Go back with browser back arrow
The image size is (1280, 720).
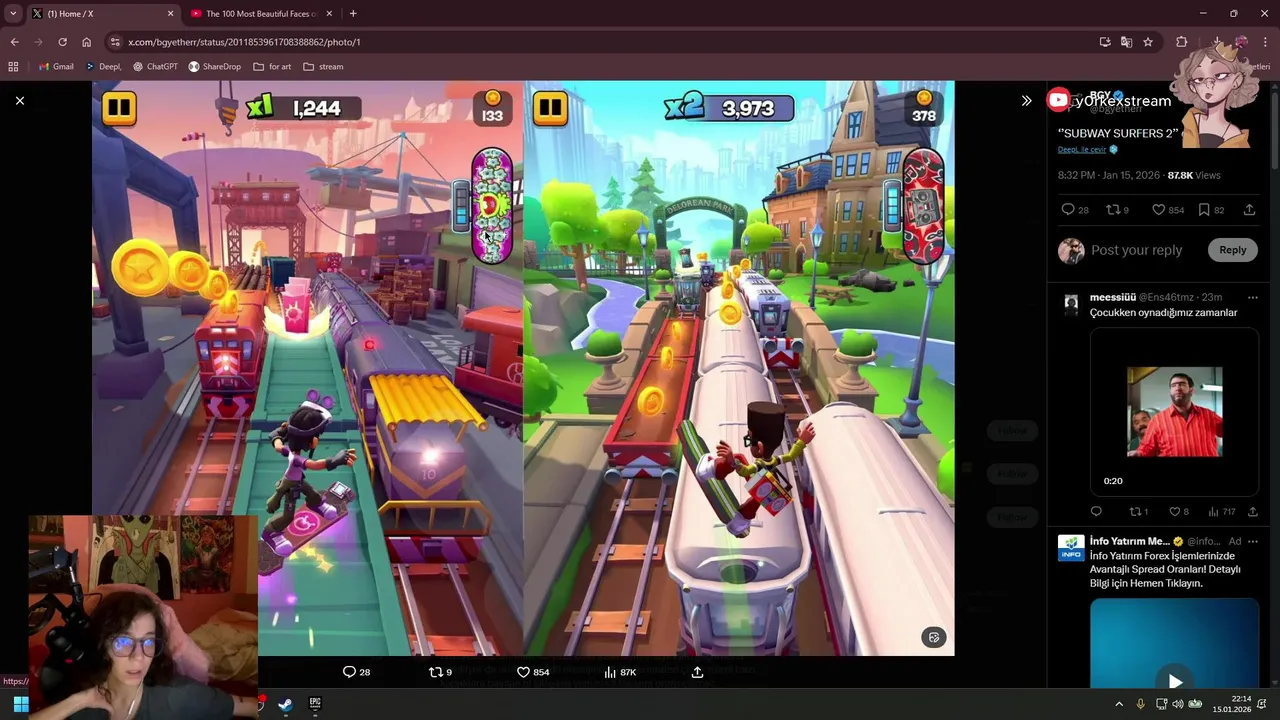[14, 42]
